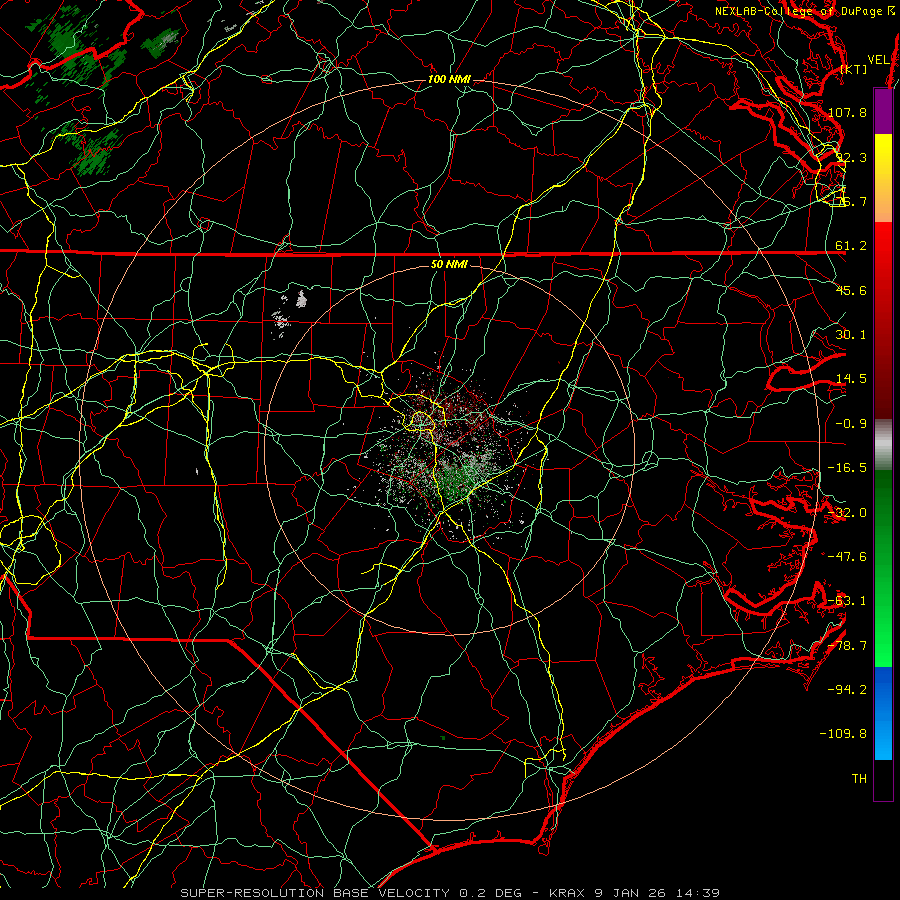The image size is (900, 900).
Task: Click the -109.8 velocity scale value
Action: tap(843, 734)
